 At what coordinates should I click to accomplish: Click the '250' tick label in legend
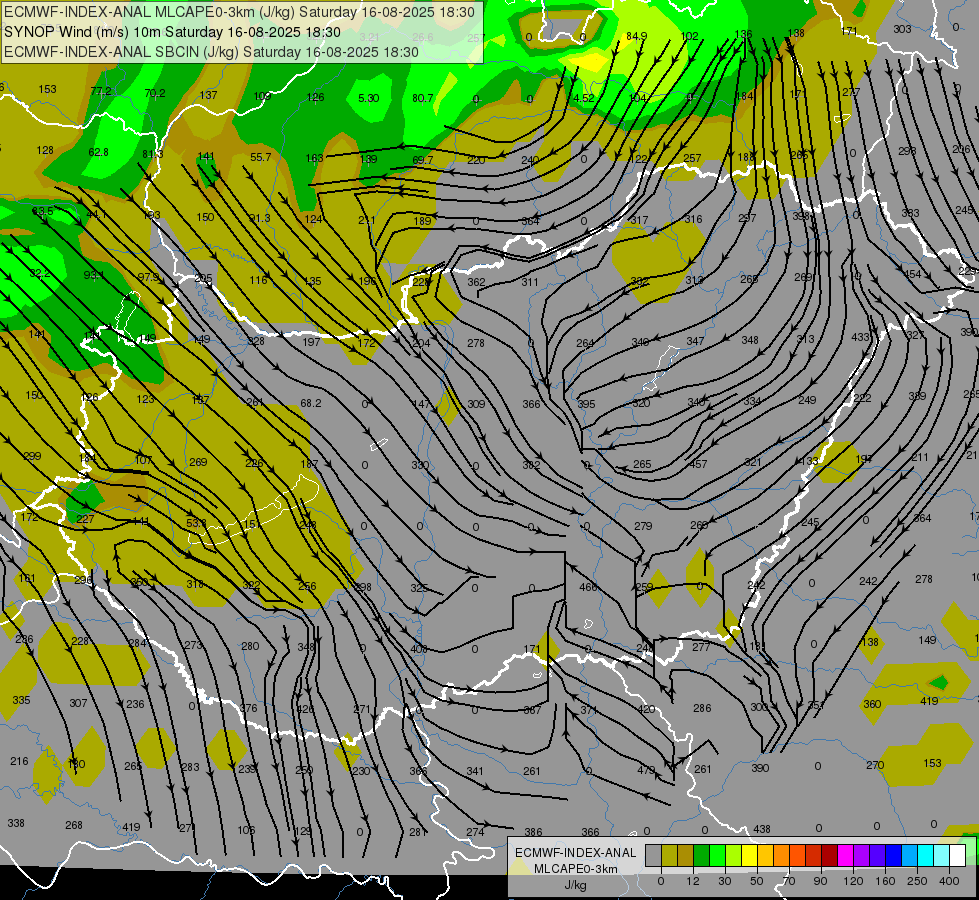click(917, 881)
